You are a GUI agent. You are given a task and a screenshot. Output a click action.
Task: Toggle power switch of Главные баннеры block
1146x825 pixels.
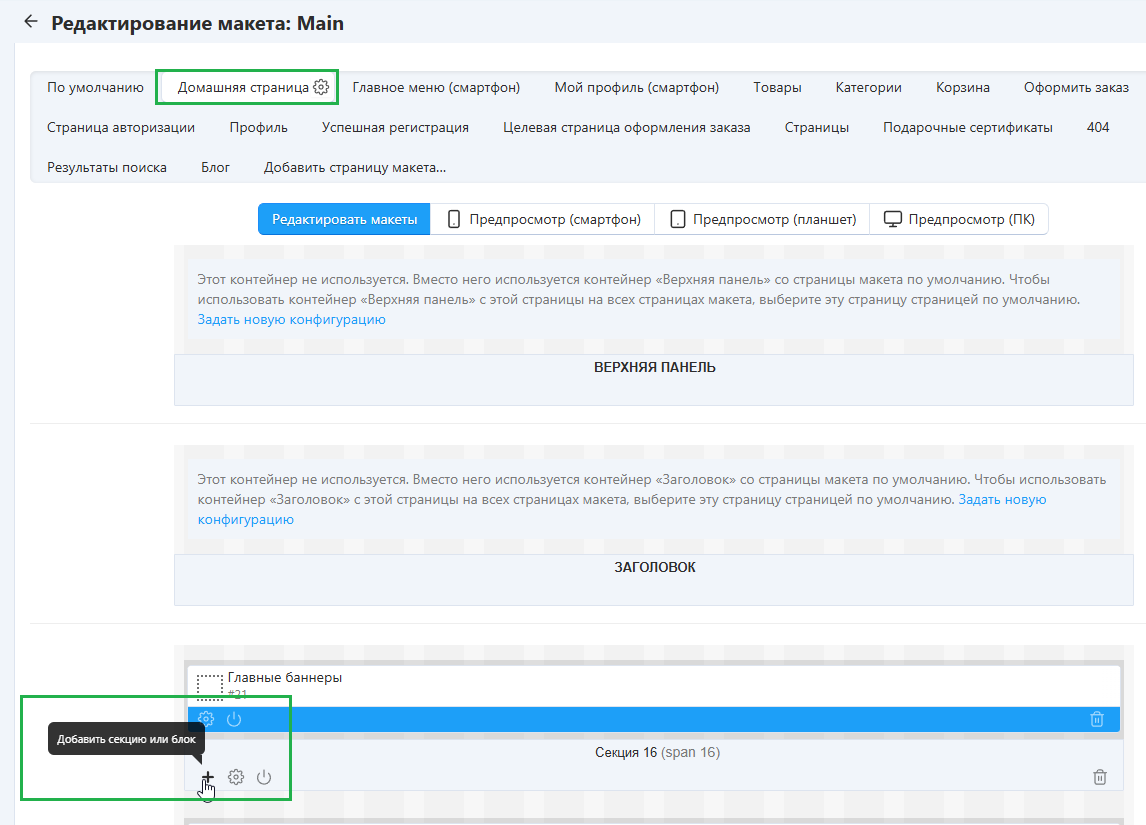(x=234, y=719)
